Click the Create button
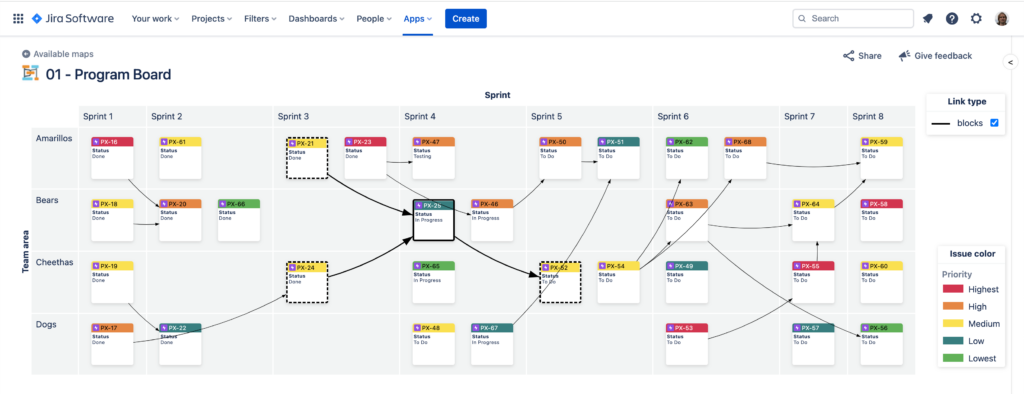 point(466,19)
